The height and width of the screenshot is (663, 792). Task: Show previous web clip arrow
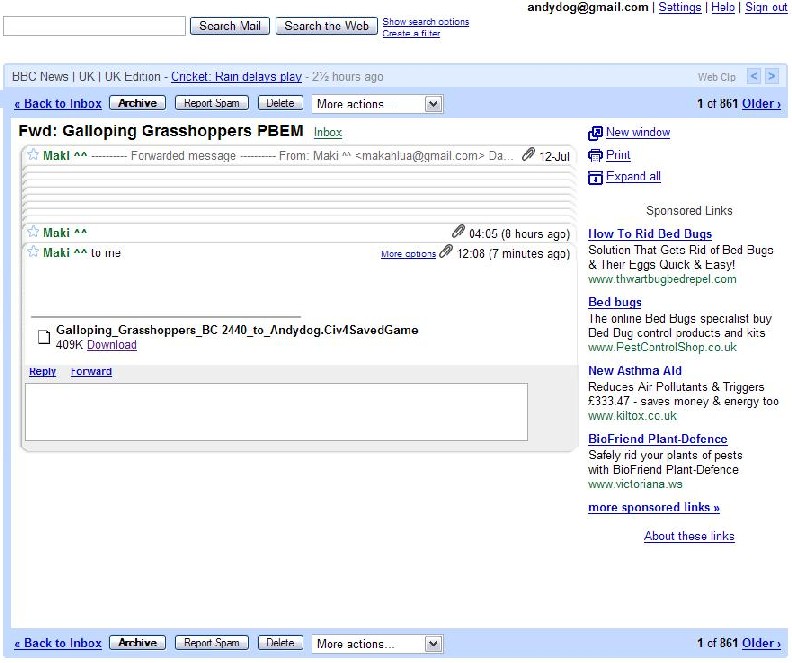(754, 76)
